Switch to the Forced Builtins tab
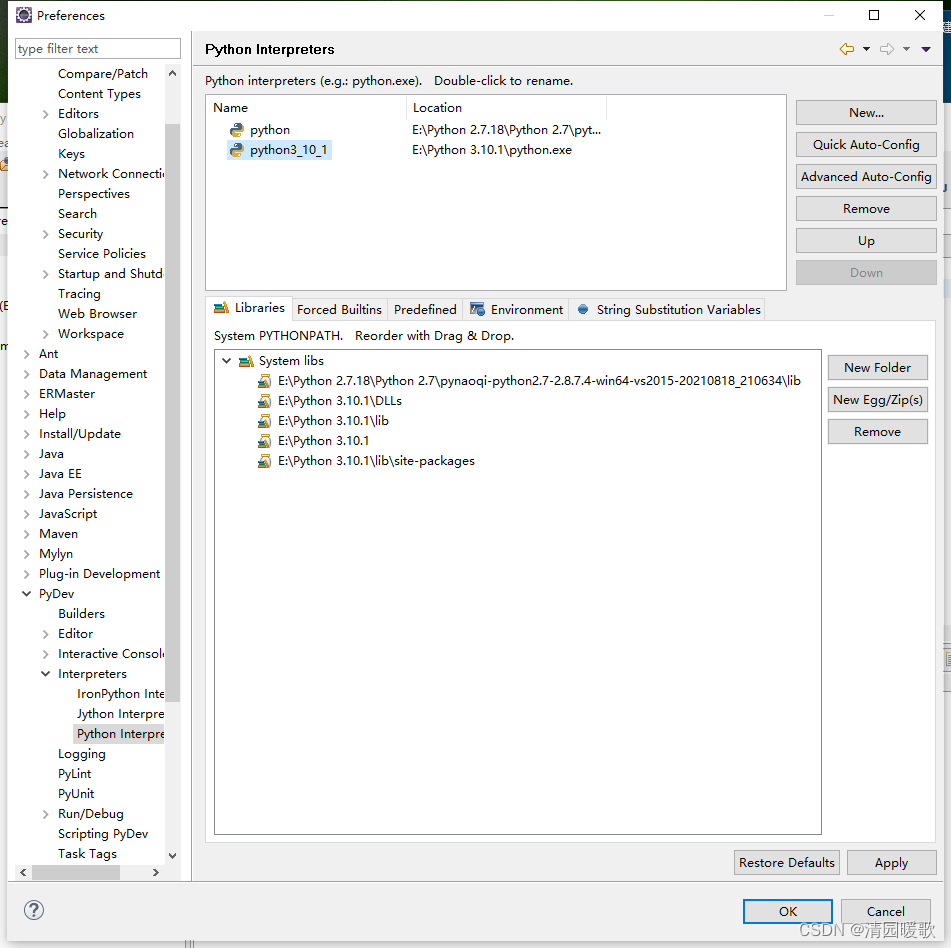Screen dimensions: 951x948 click(x=339, y=309)
